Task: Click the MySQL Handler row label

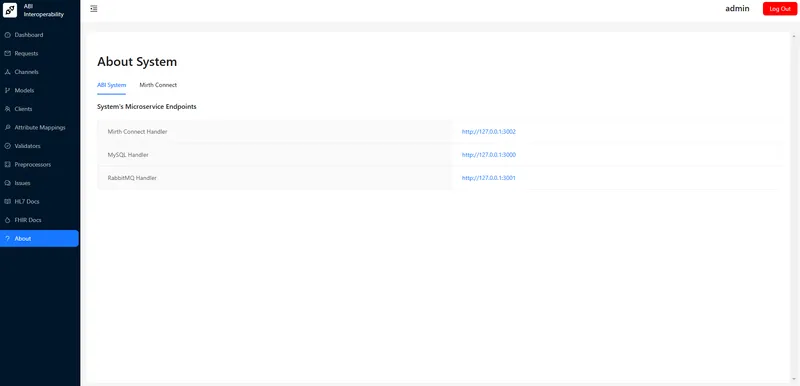Action: point(128,155)
